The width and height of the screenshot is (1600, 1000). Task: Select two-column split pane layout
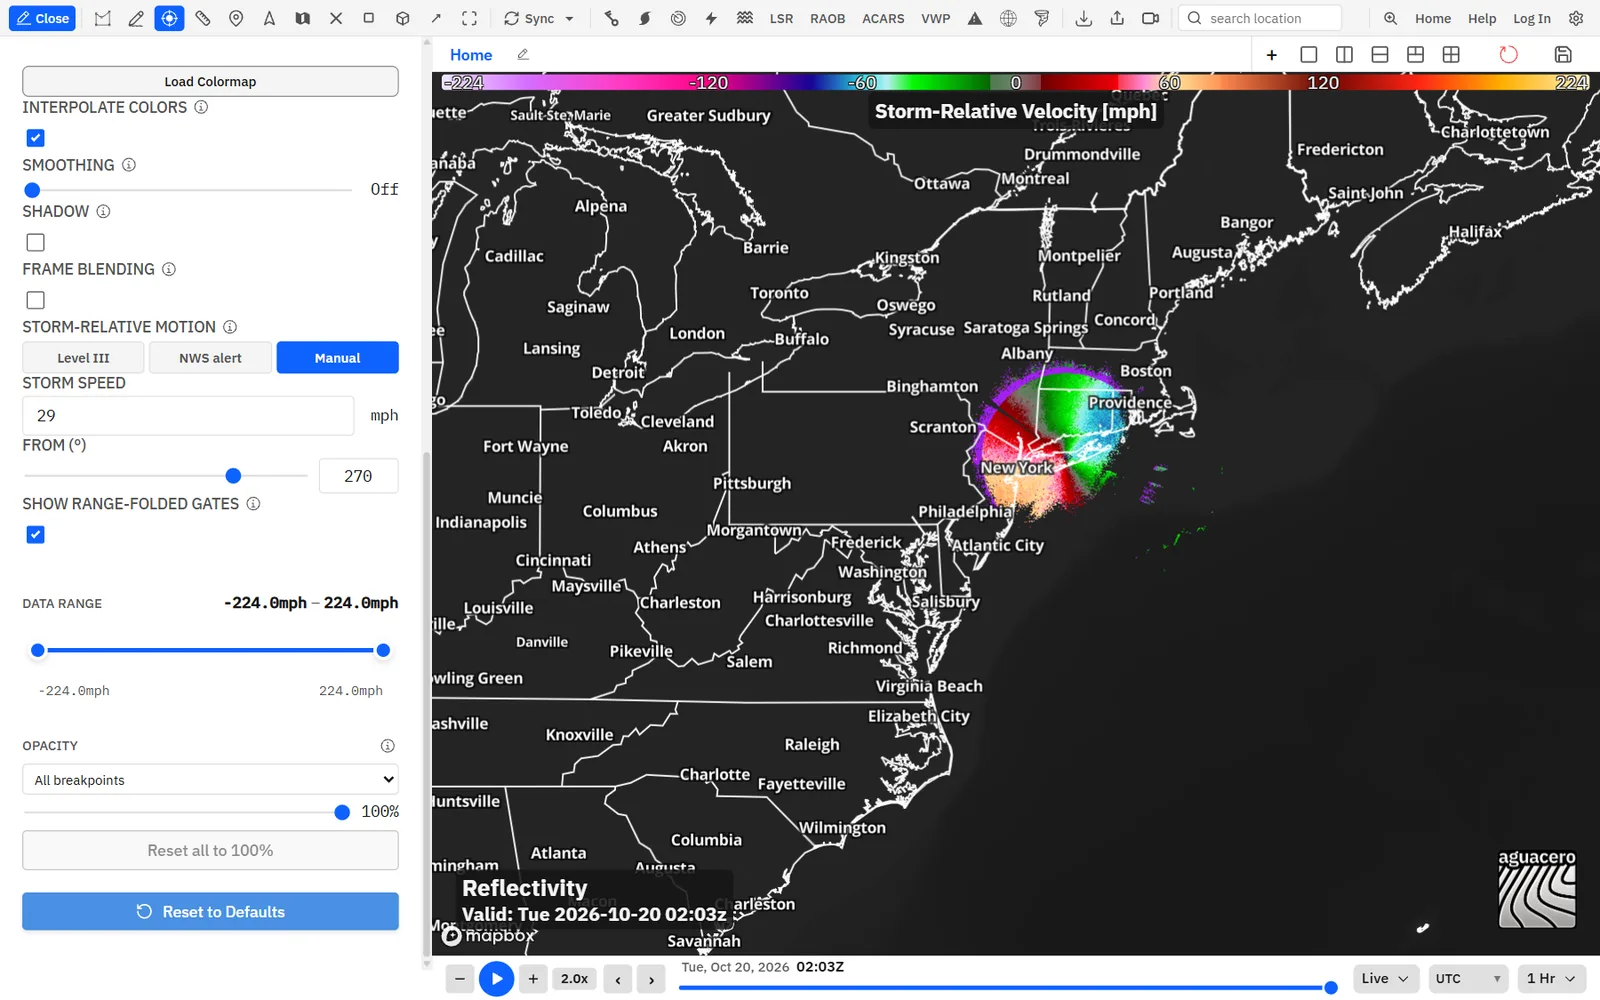[1344, 54]
